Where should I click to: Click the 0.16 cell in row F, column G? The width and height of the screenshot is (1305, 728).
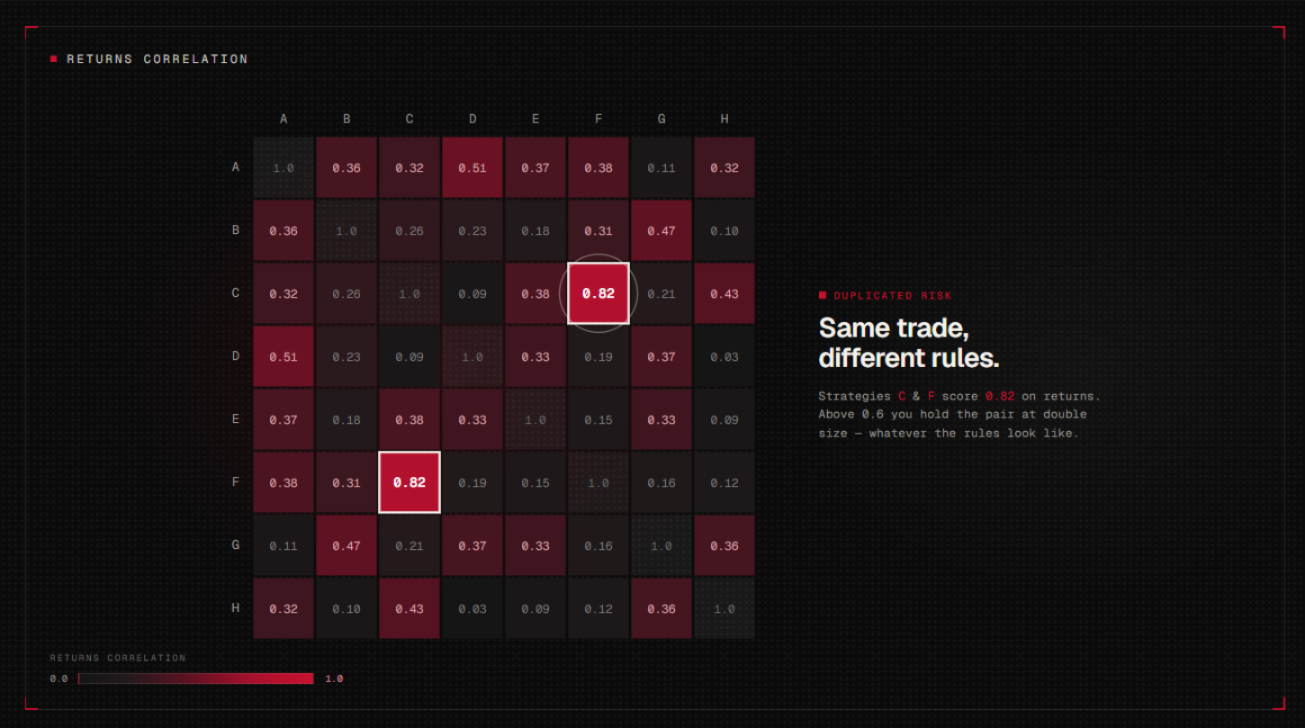click(661, 482)
